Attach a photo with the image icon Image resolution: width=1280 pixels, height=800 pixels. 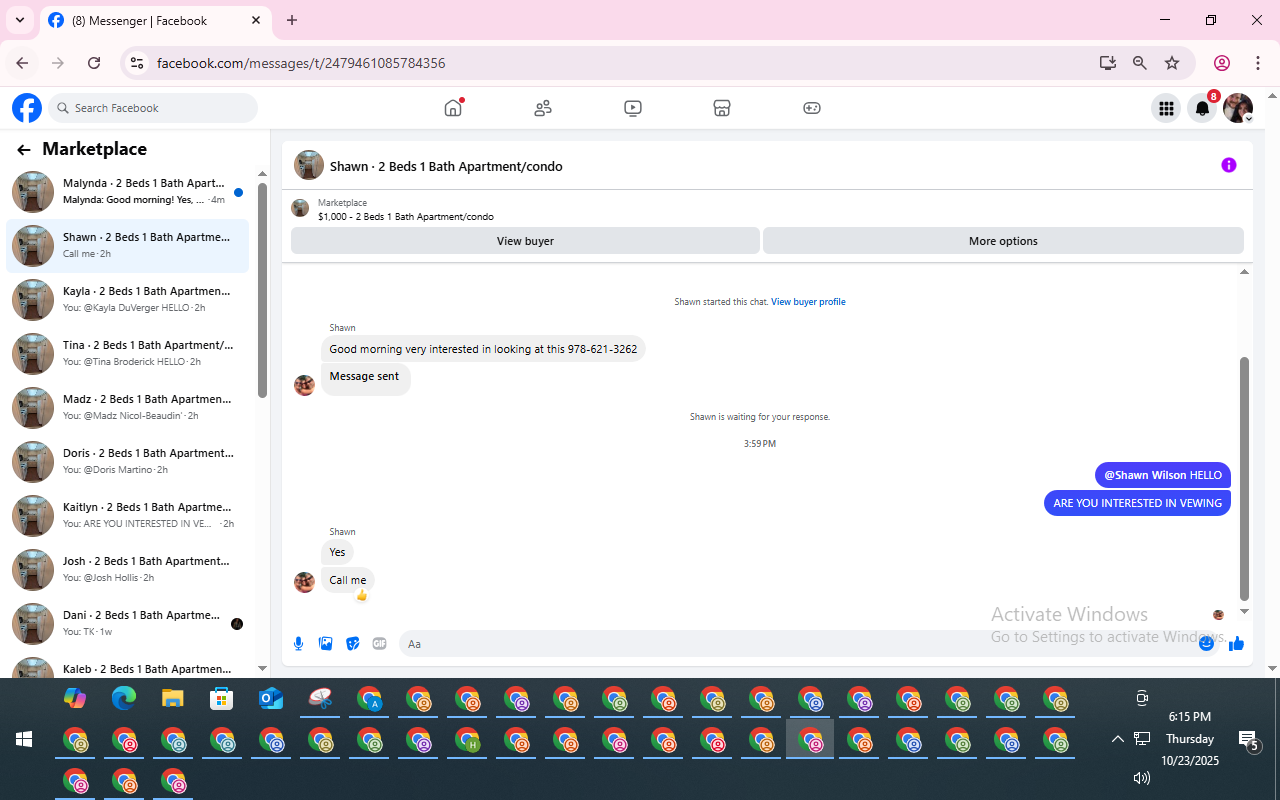[x=325, y=644]
